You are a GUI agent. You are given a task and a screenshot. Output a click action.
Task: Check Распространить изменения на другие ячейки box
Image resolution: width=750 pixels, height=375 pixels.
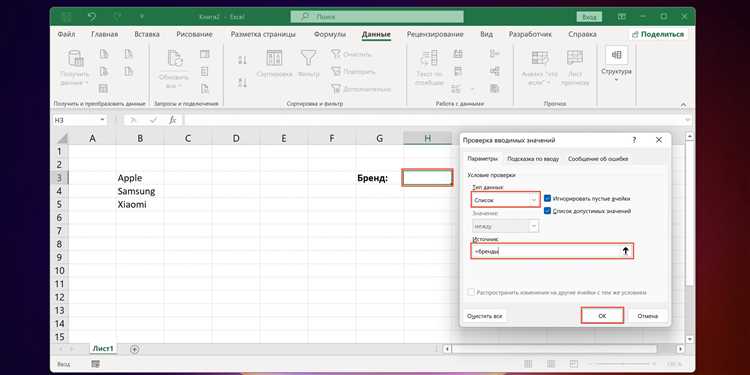point(472,292)
